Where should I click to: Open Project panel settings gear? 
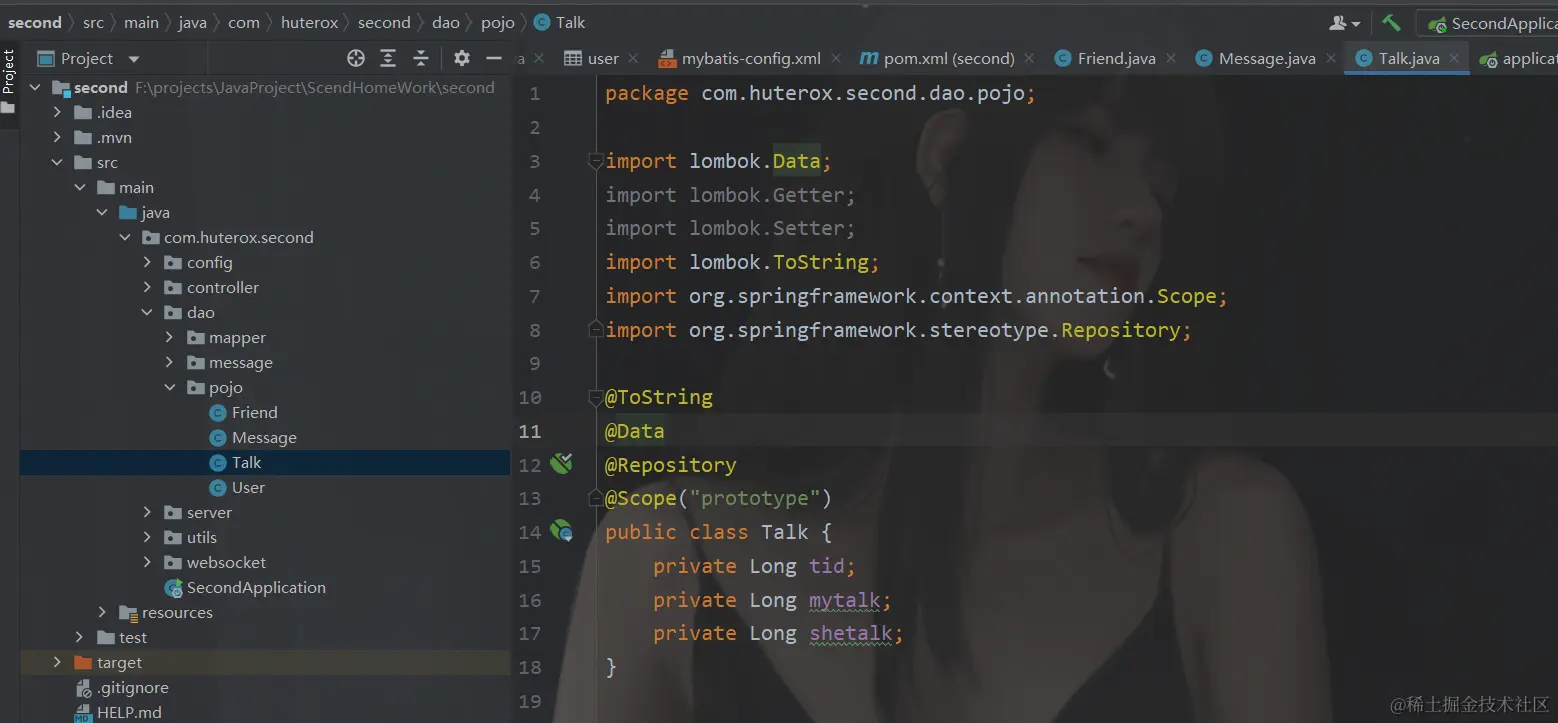(461, 58)
